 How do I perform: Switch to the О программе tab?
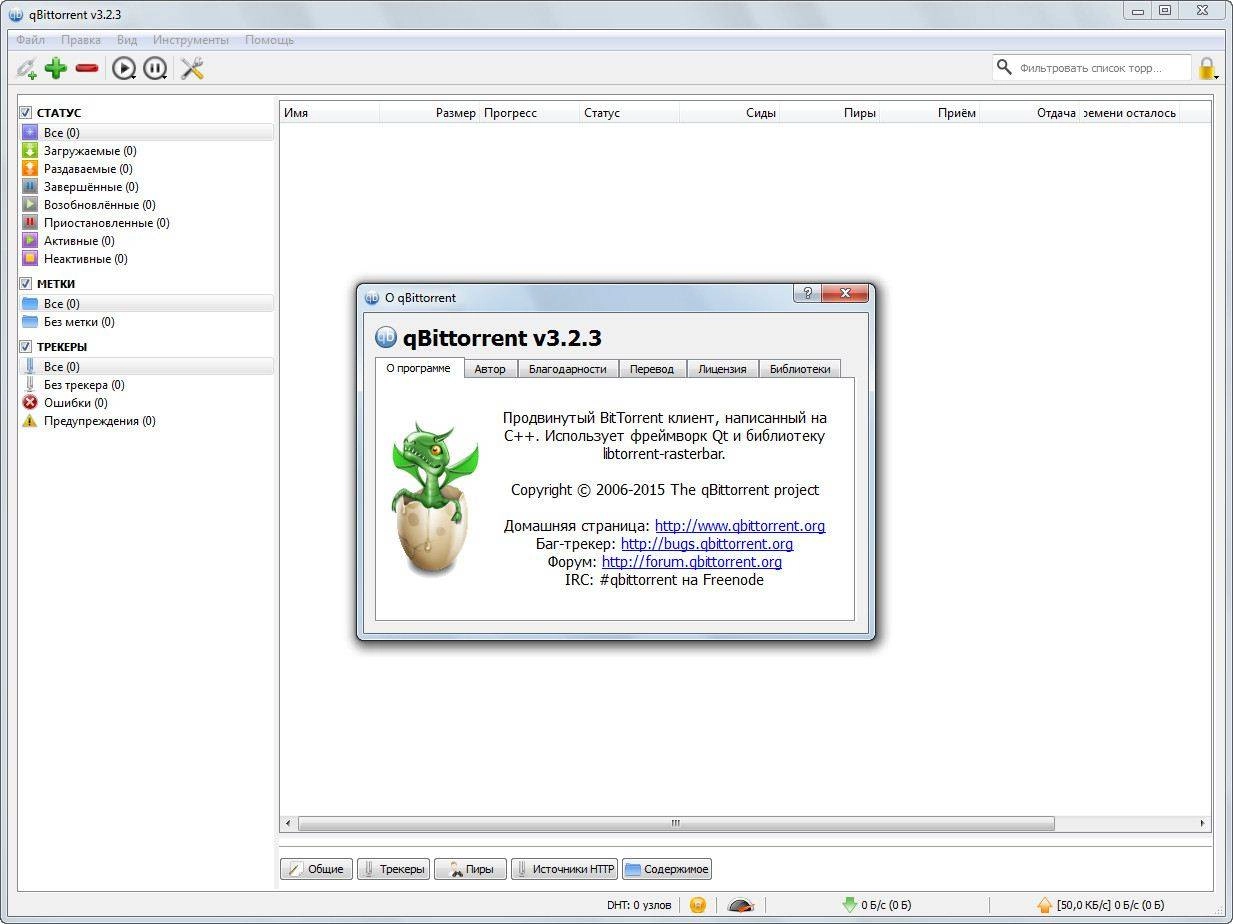pos(419,368)
